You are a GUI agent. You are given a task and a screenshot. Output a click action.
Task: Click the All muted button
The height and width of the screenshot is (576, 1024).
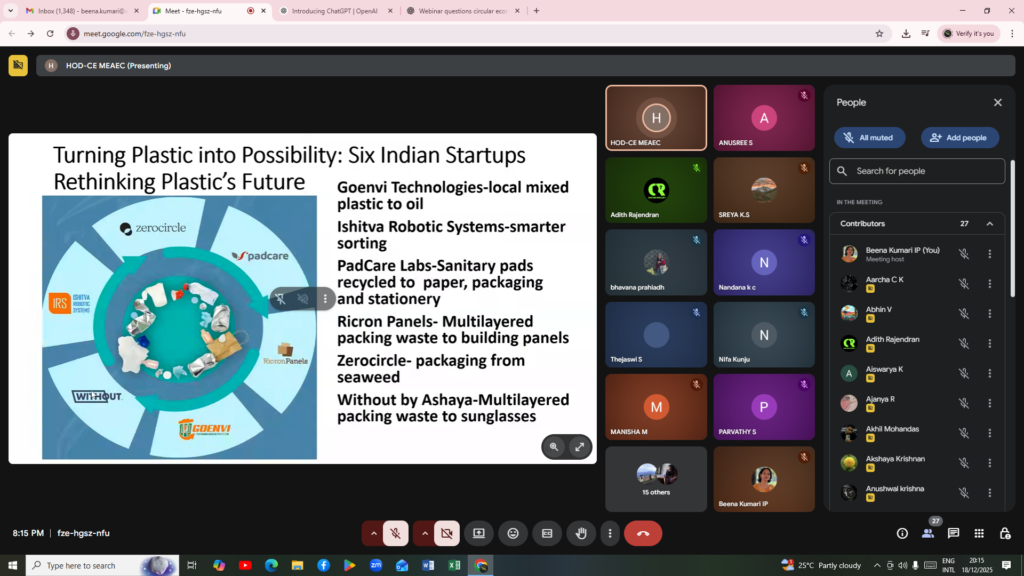870,138
